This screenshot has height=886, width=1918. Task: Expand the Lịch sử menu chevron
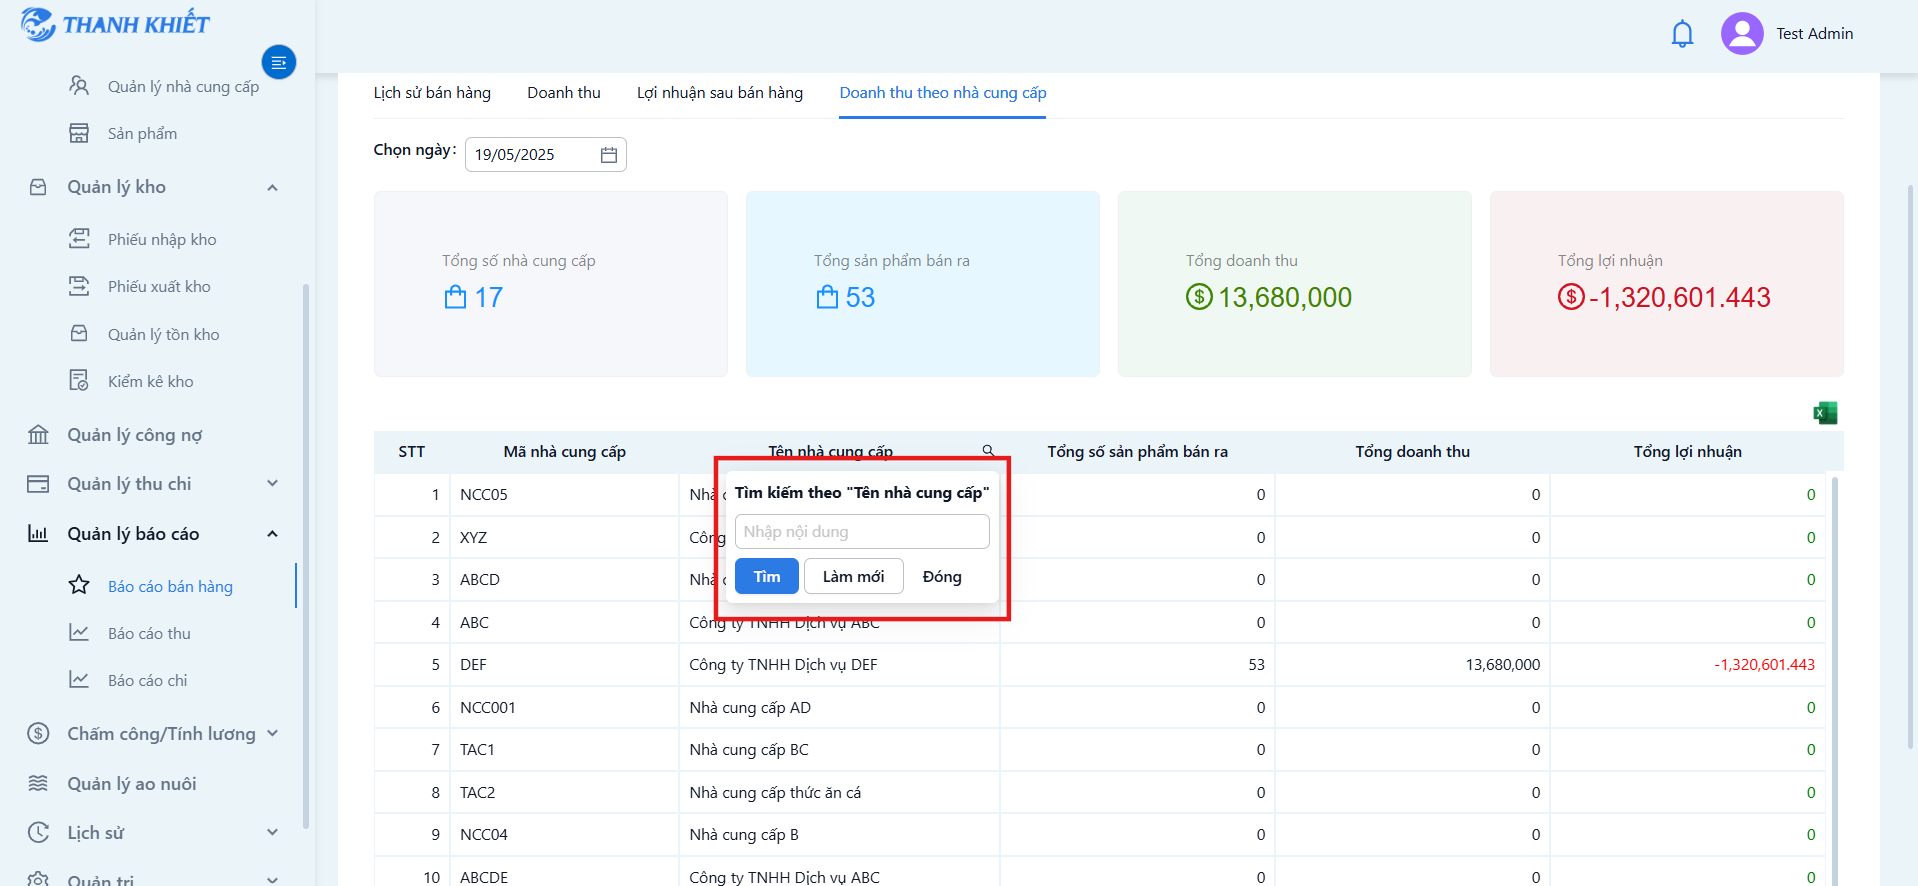[272, 832]
